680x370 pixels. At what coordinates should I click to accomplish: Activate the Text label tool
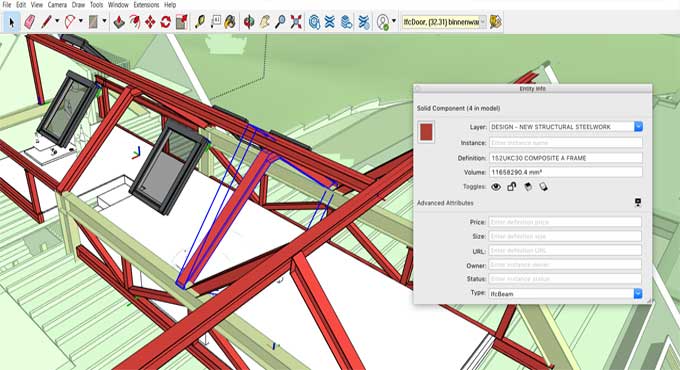coord(216,22)
